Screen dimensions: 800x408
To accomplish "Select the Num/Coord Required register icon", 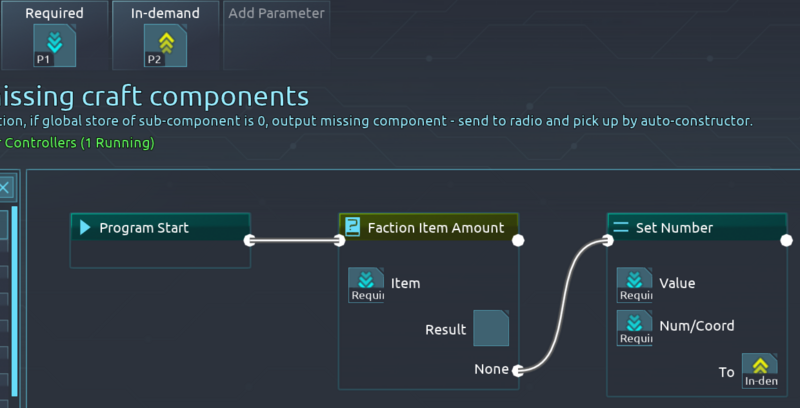I will point(634,327).
